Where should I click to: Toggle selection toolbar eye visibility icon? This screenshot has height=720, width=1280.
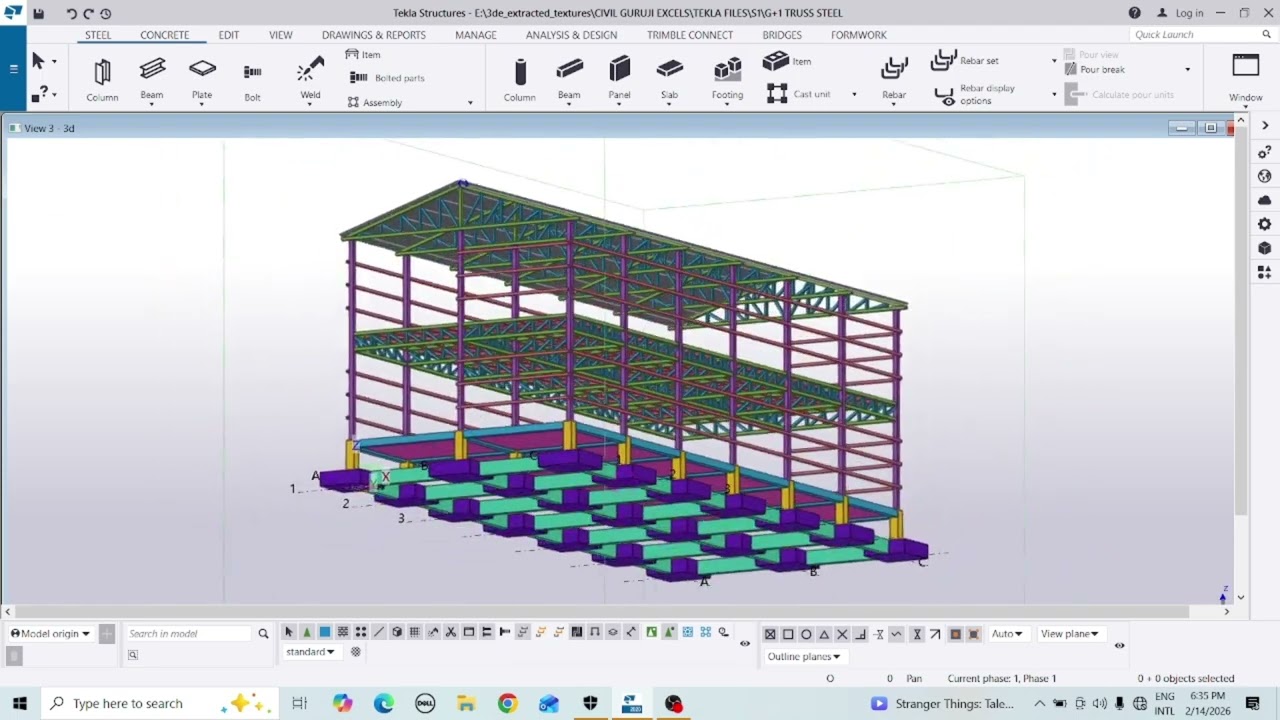click(744, 643)
